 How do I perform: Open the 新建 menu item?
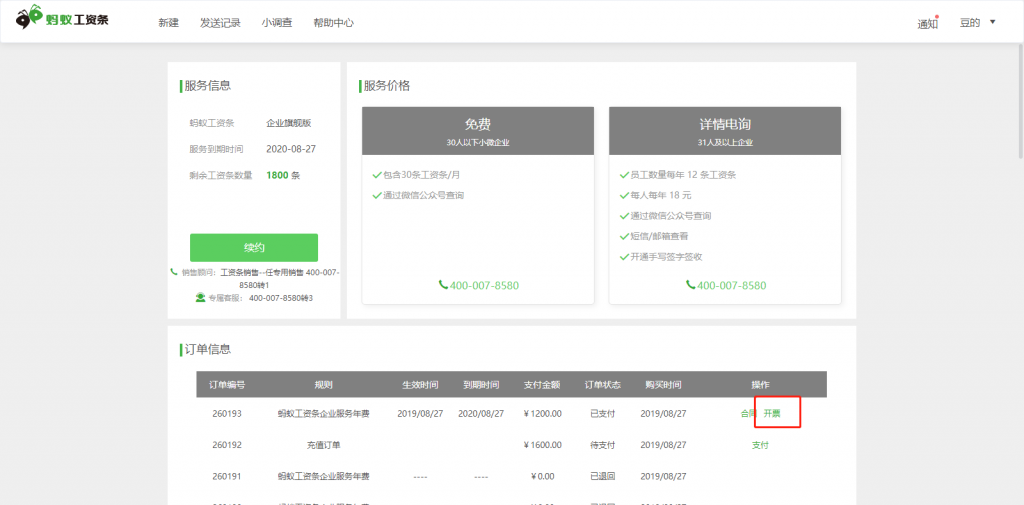click(168, 23)
